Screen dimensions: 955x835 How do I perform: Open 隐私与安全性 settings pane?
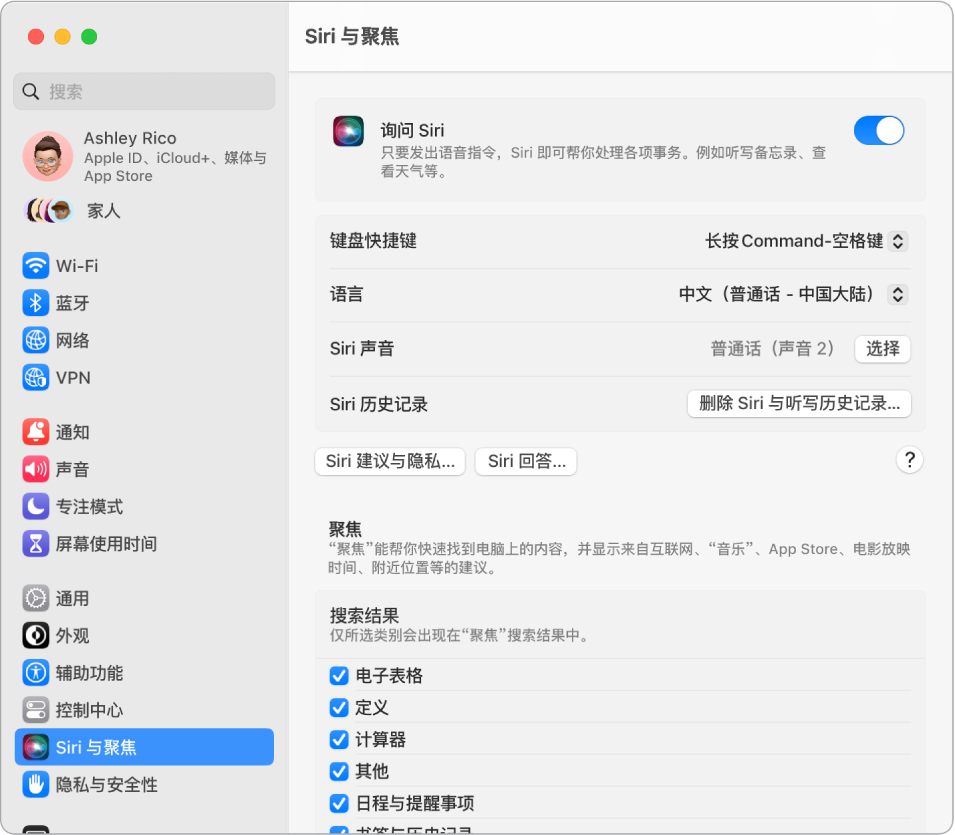pos(144,784)
